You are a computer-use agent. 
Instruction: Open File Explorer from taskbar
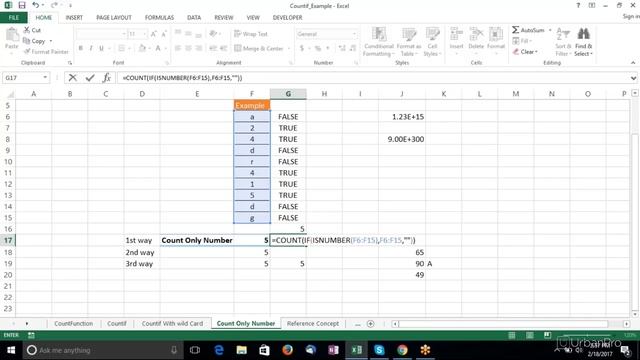click(x=242, y=350)
